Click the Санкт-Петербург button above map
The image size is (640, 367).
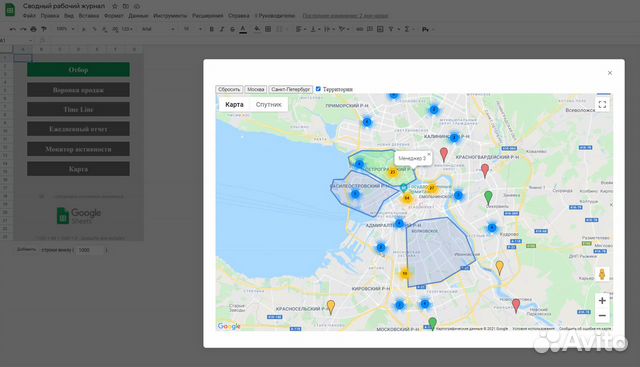tap(291, 89)
